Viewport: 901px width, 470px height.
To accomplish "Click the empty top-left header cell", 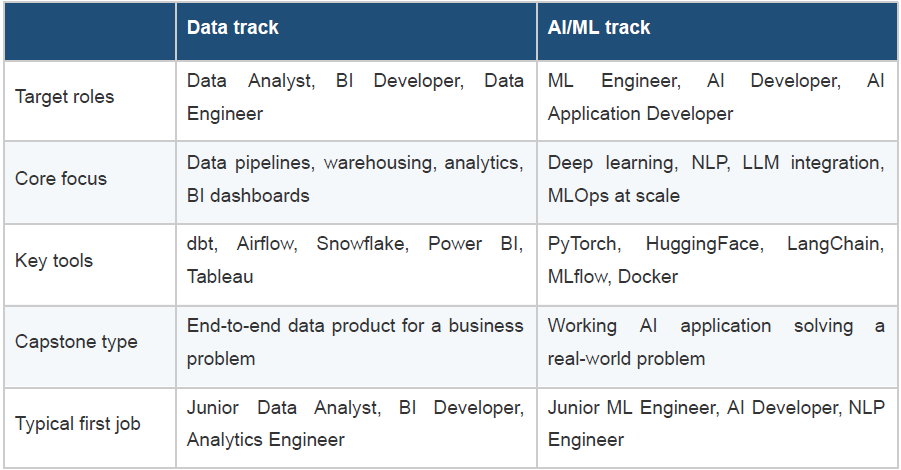I will 90,32.
